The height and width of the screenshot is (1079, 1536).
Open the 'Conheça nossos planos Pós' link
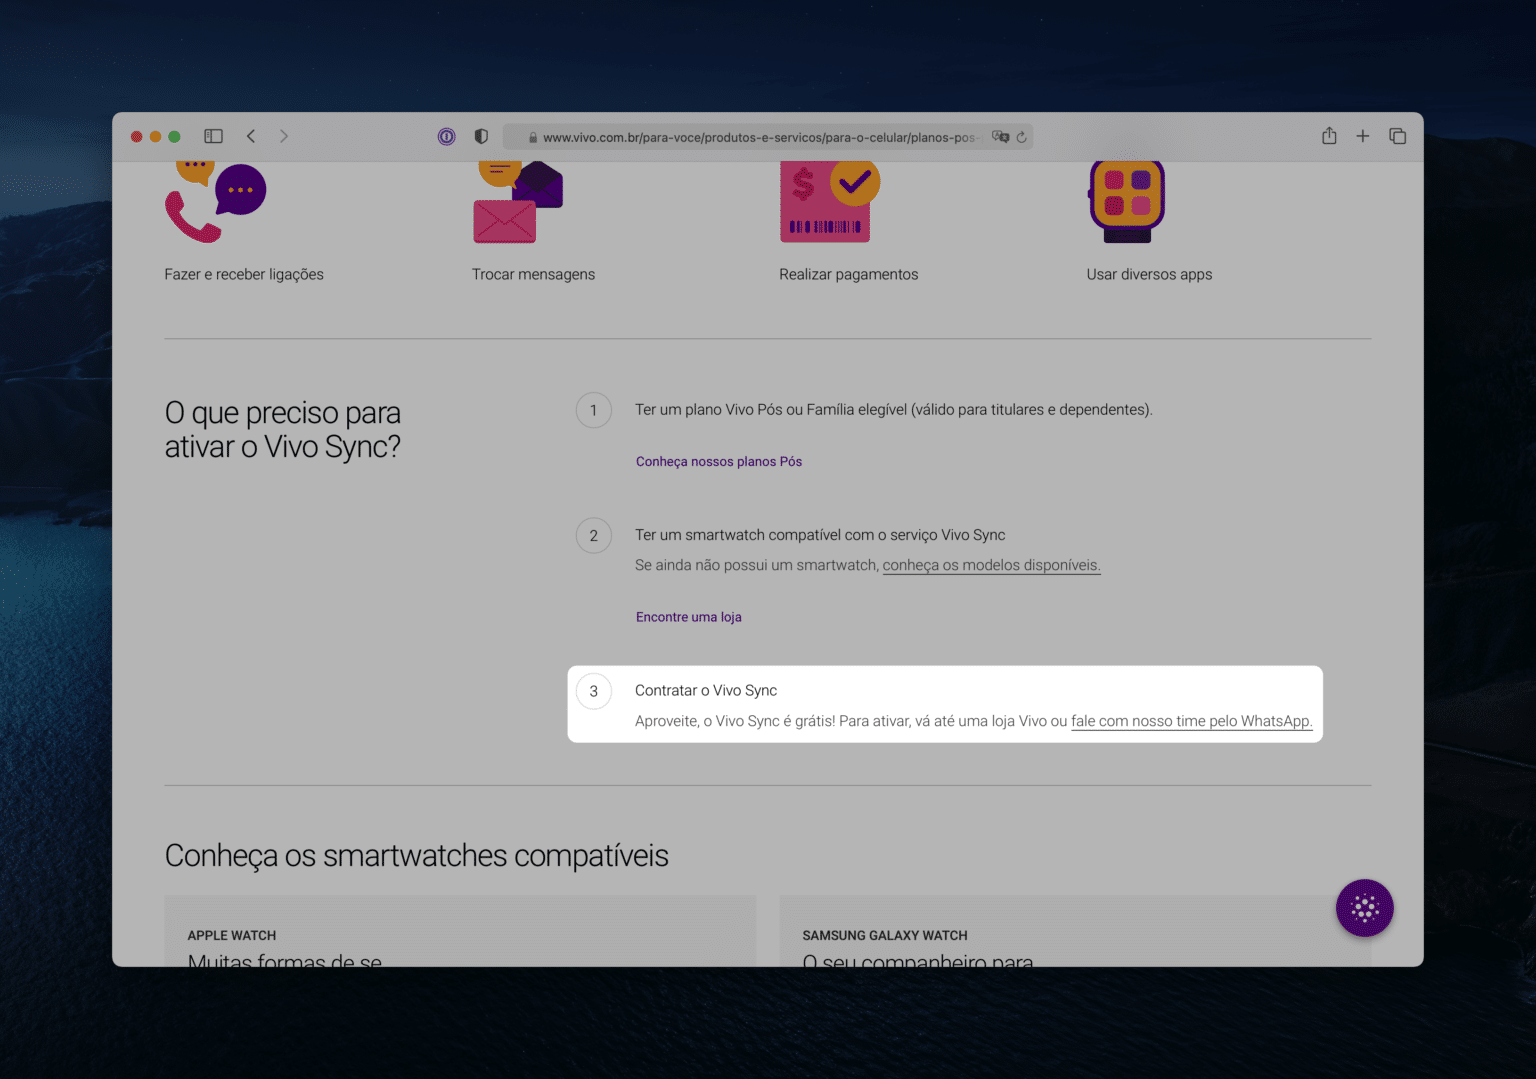point(718,462)
